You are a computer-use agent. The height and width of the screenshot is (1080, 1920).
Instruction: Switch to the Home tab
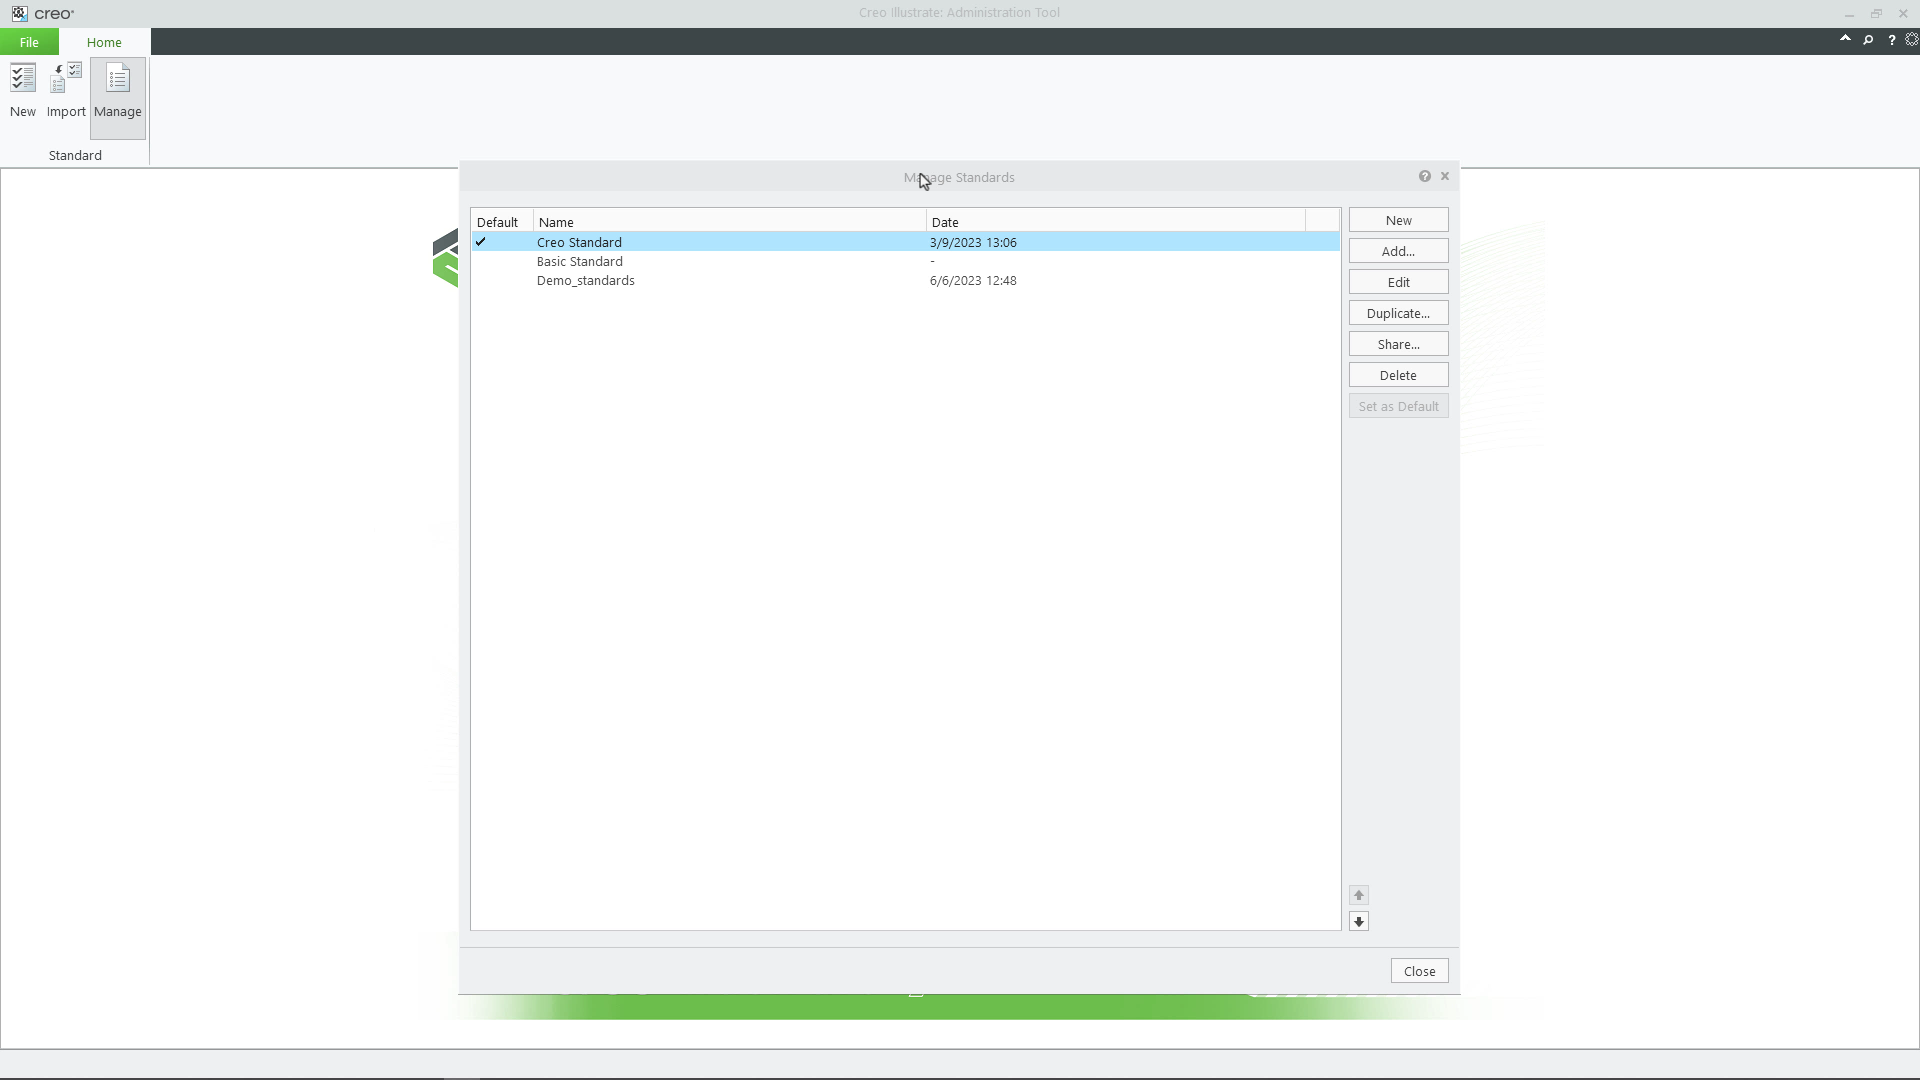103,42
